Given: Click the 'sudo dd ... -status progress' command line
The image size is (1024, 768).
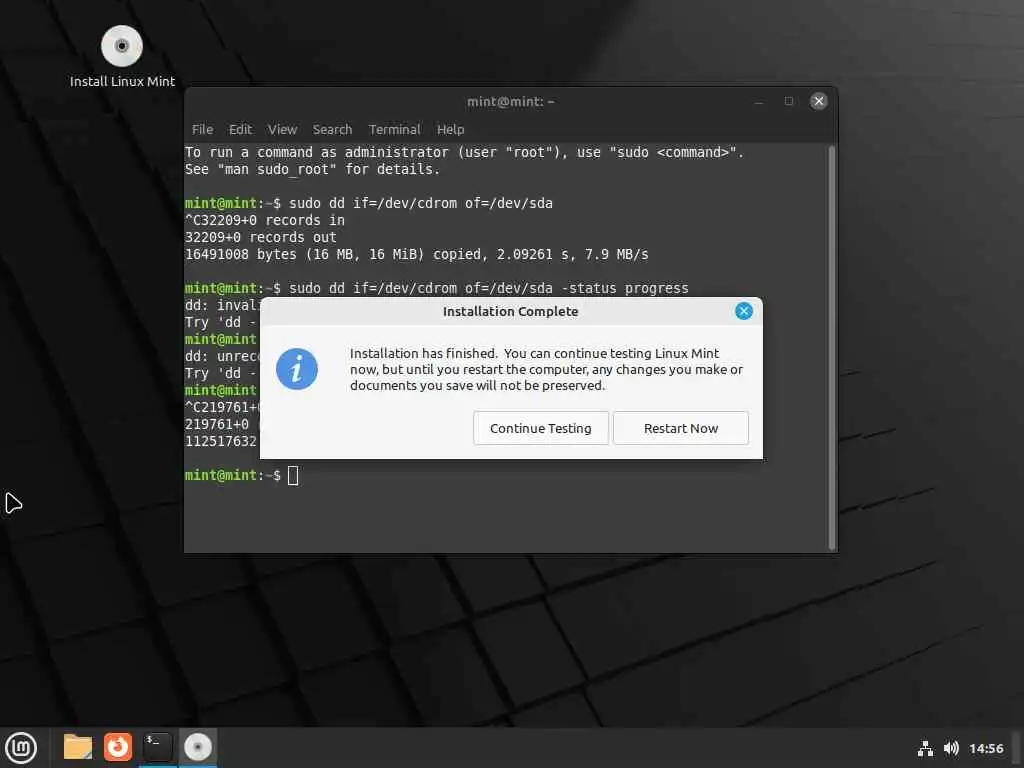Looking at the screenshot, I should point(436,288).
